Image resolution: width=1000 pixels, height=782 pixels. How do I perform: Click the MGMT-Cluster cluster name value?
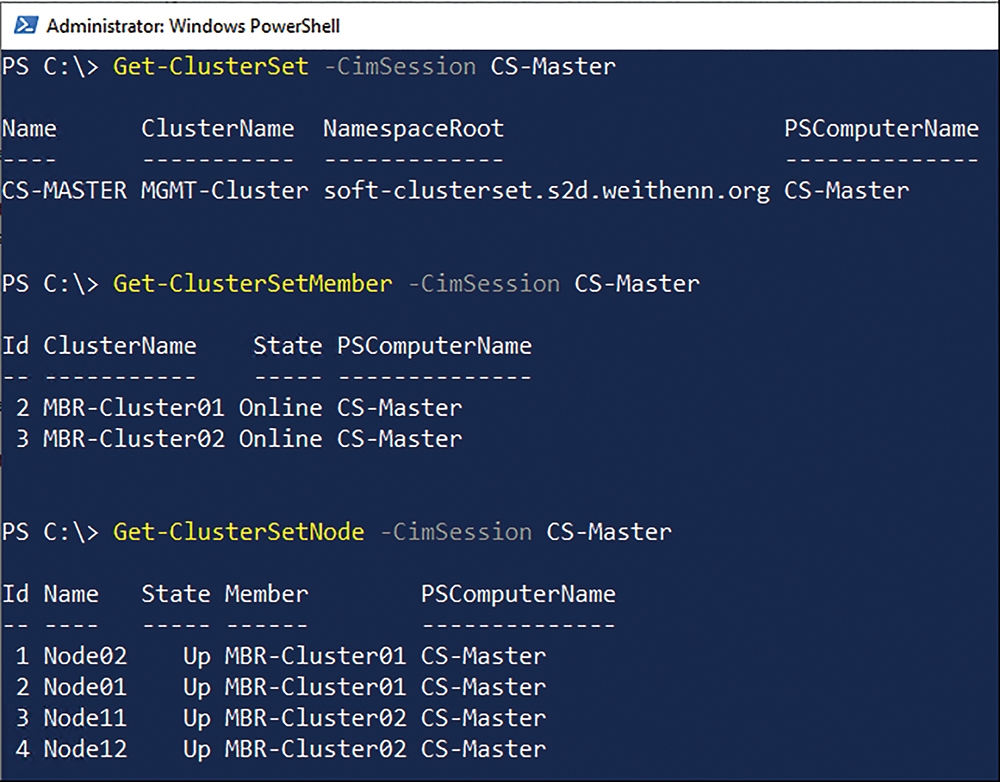pos(224,191)
